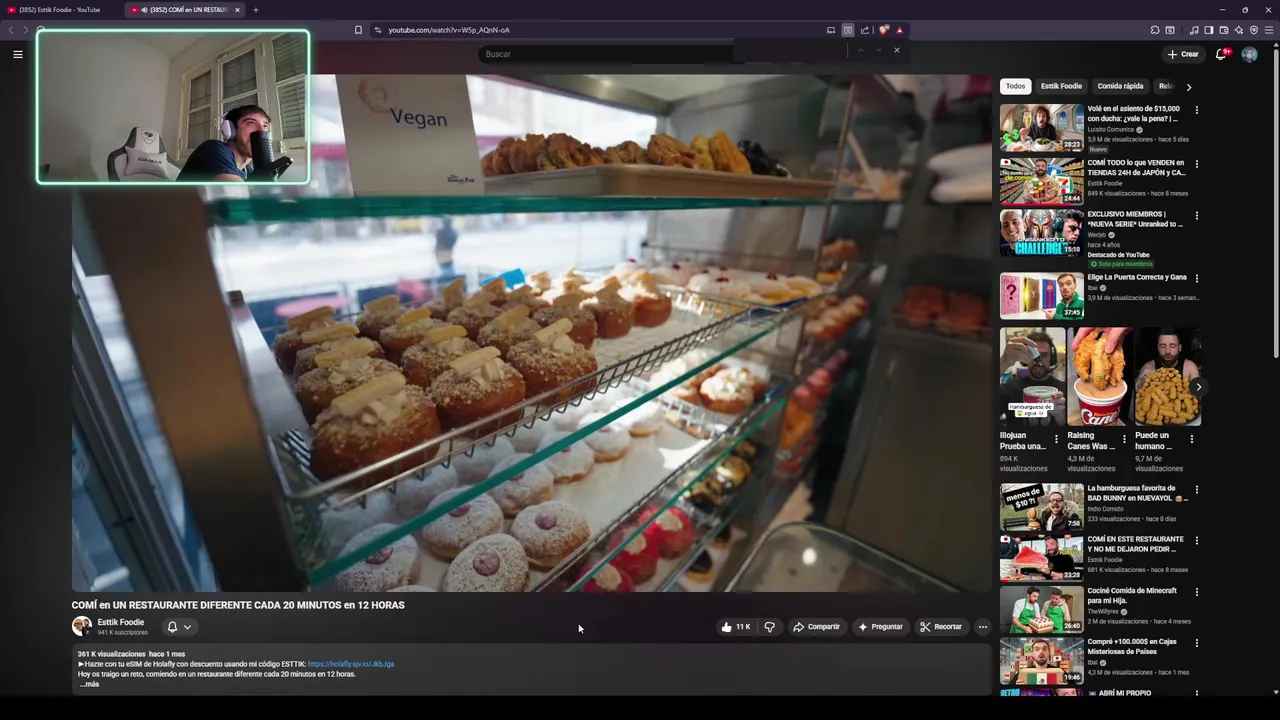
Task: Click the Esttik Foodie channel avatar
Action: click(82, 627)
